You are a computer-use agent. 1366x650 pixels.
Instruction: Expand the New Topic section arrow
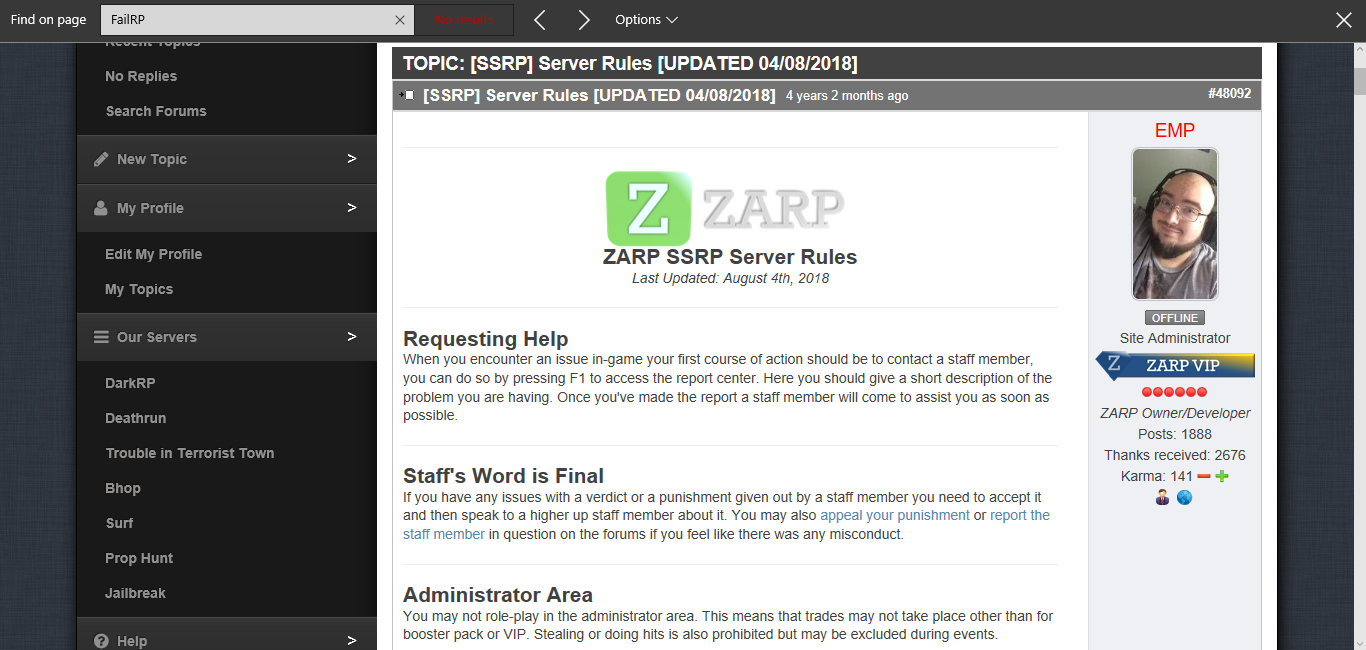tap(352, 158)
